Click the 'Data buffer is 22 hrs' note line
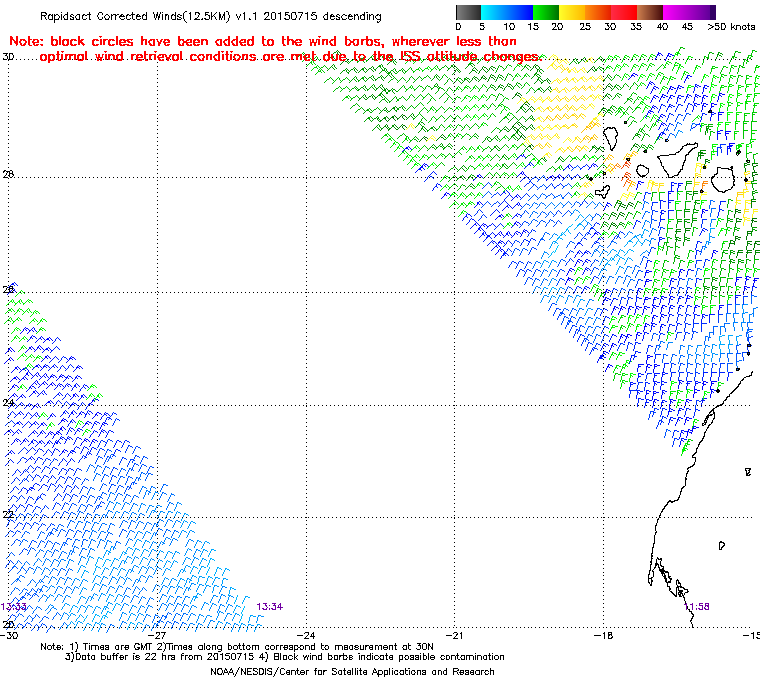 (285, 657)
